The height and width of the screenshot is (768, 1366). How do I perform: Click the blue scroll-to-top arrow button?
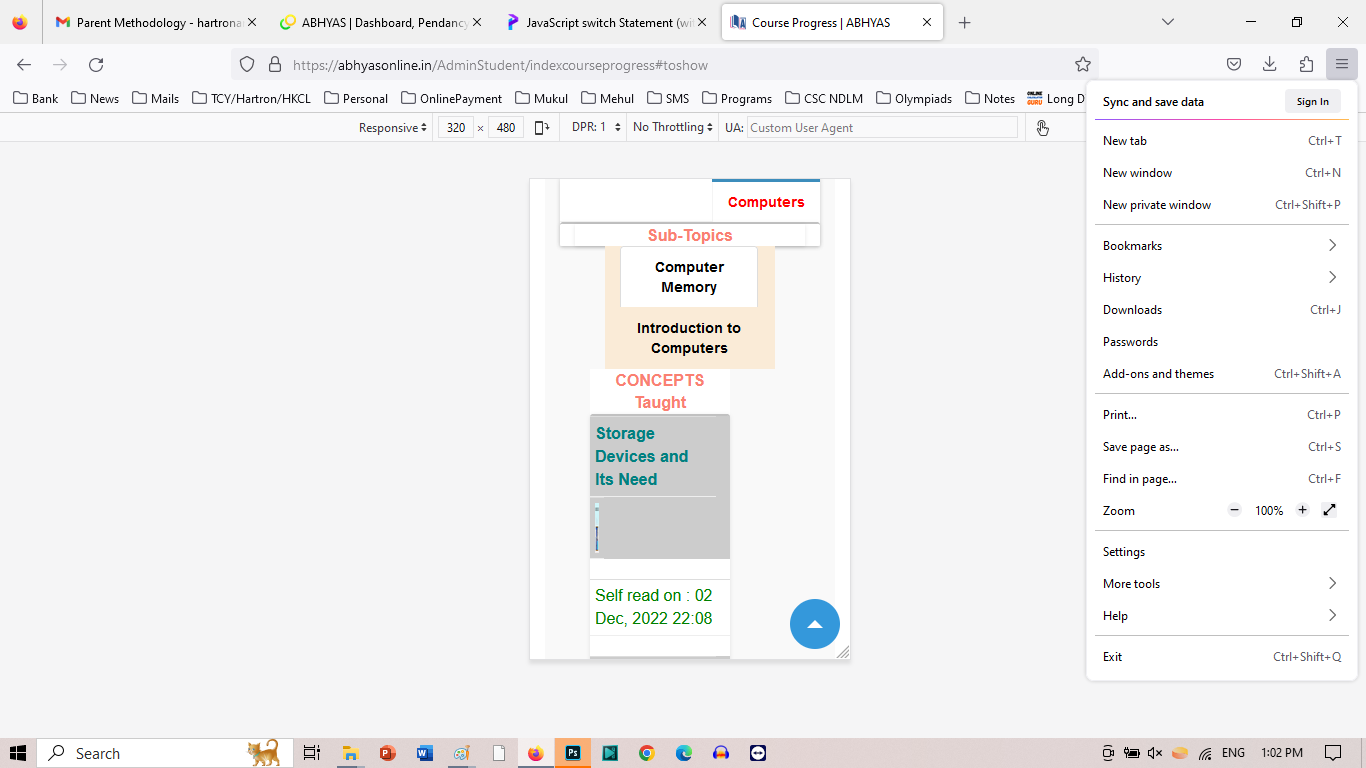pos(814,624)
